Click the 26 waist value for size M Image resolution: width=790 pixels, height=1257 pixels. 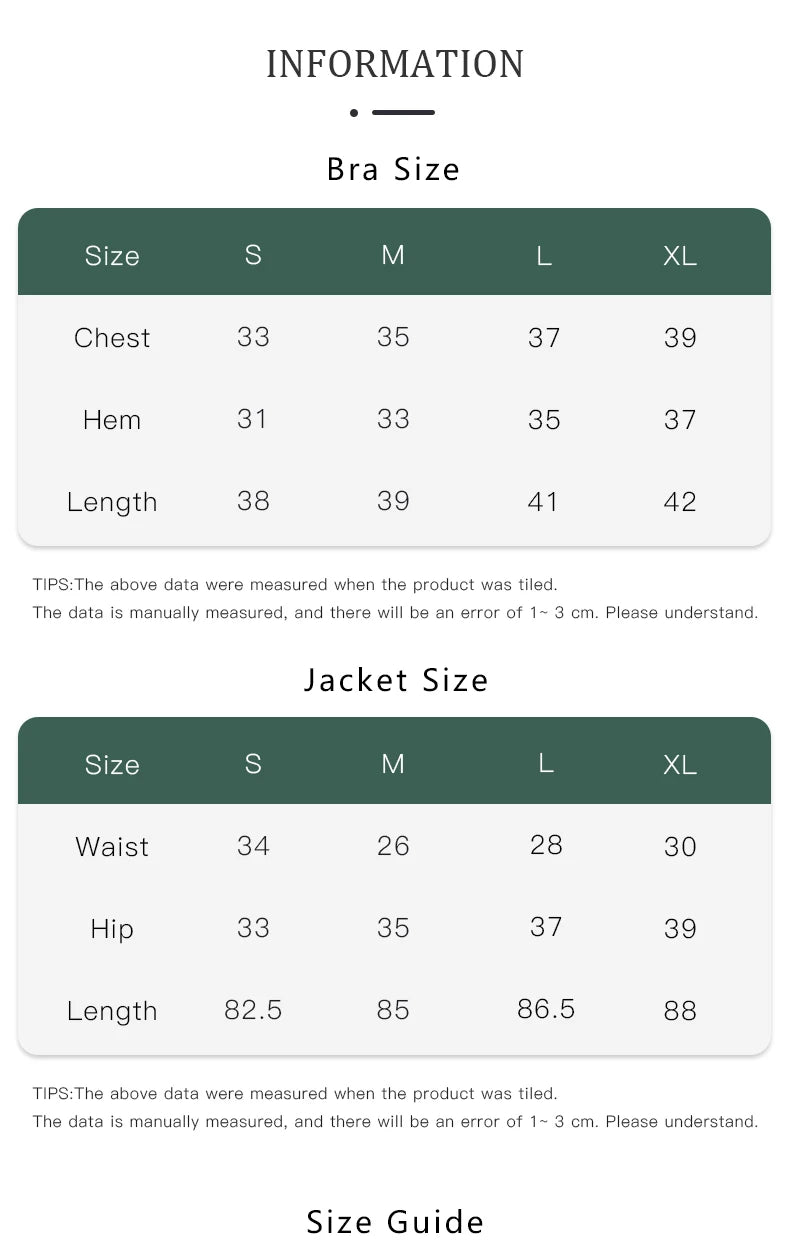(393, 847)
